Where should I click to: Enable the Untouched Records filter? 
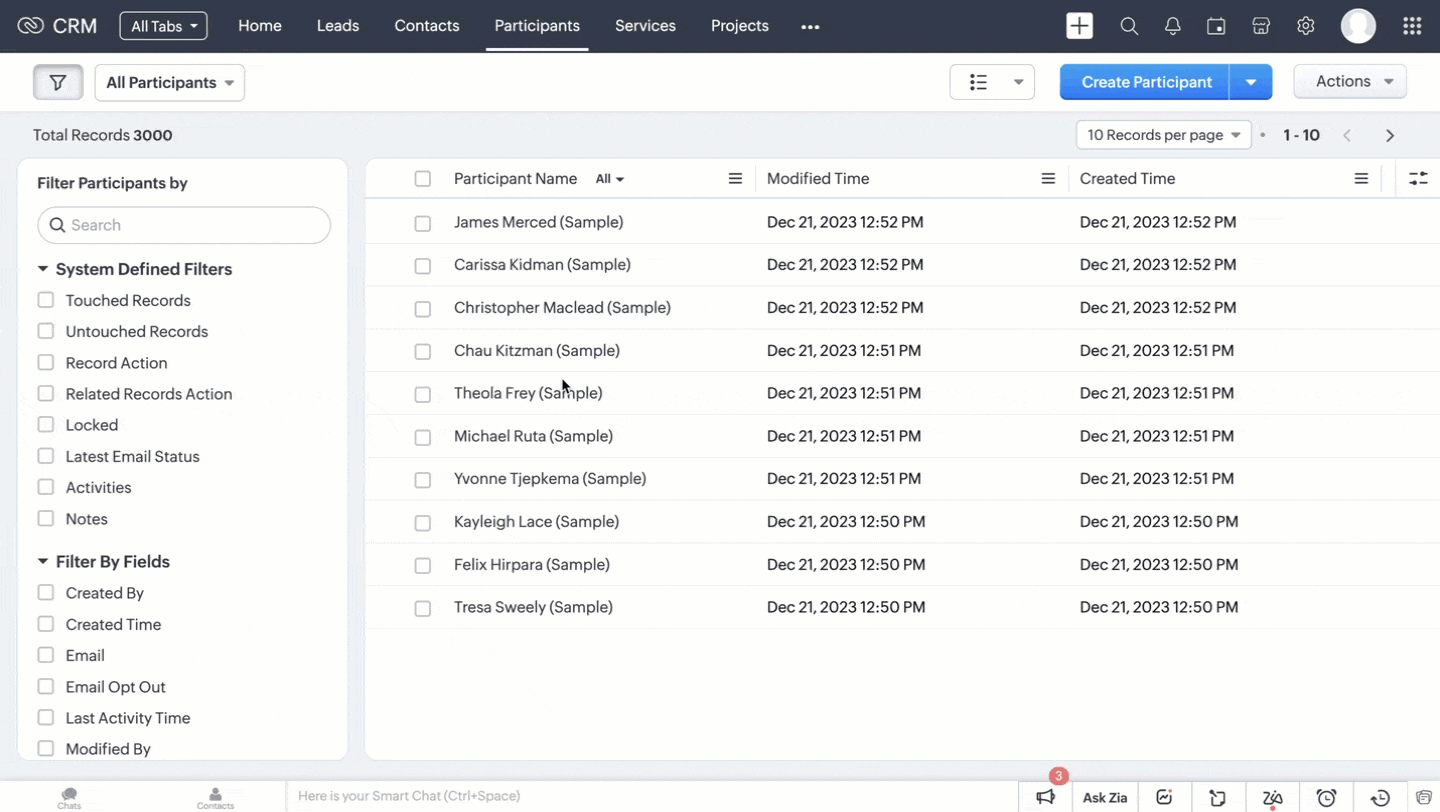pos(46,331)
